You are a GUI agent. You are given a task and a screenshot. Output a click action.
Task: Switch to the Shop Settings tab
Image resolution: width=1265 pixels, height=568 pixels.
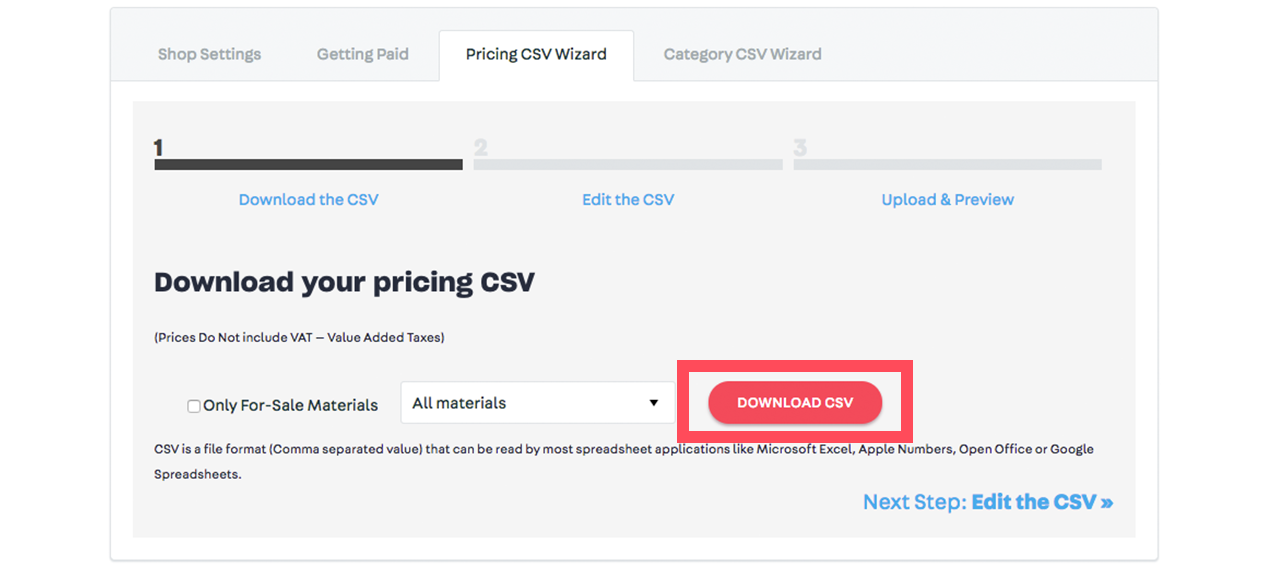(x=209, y=54)
